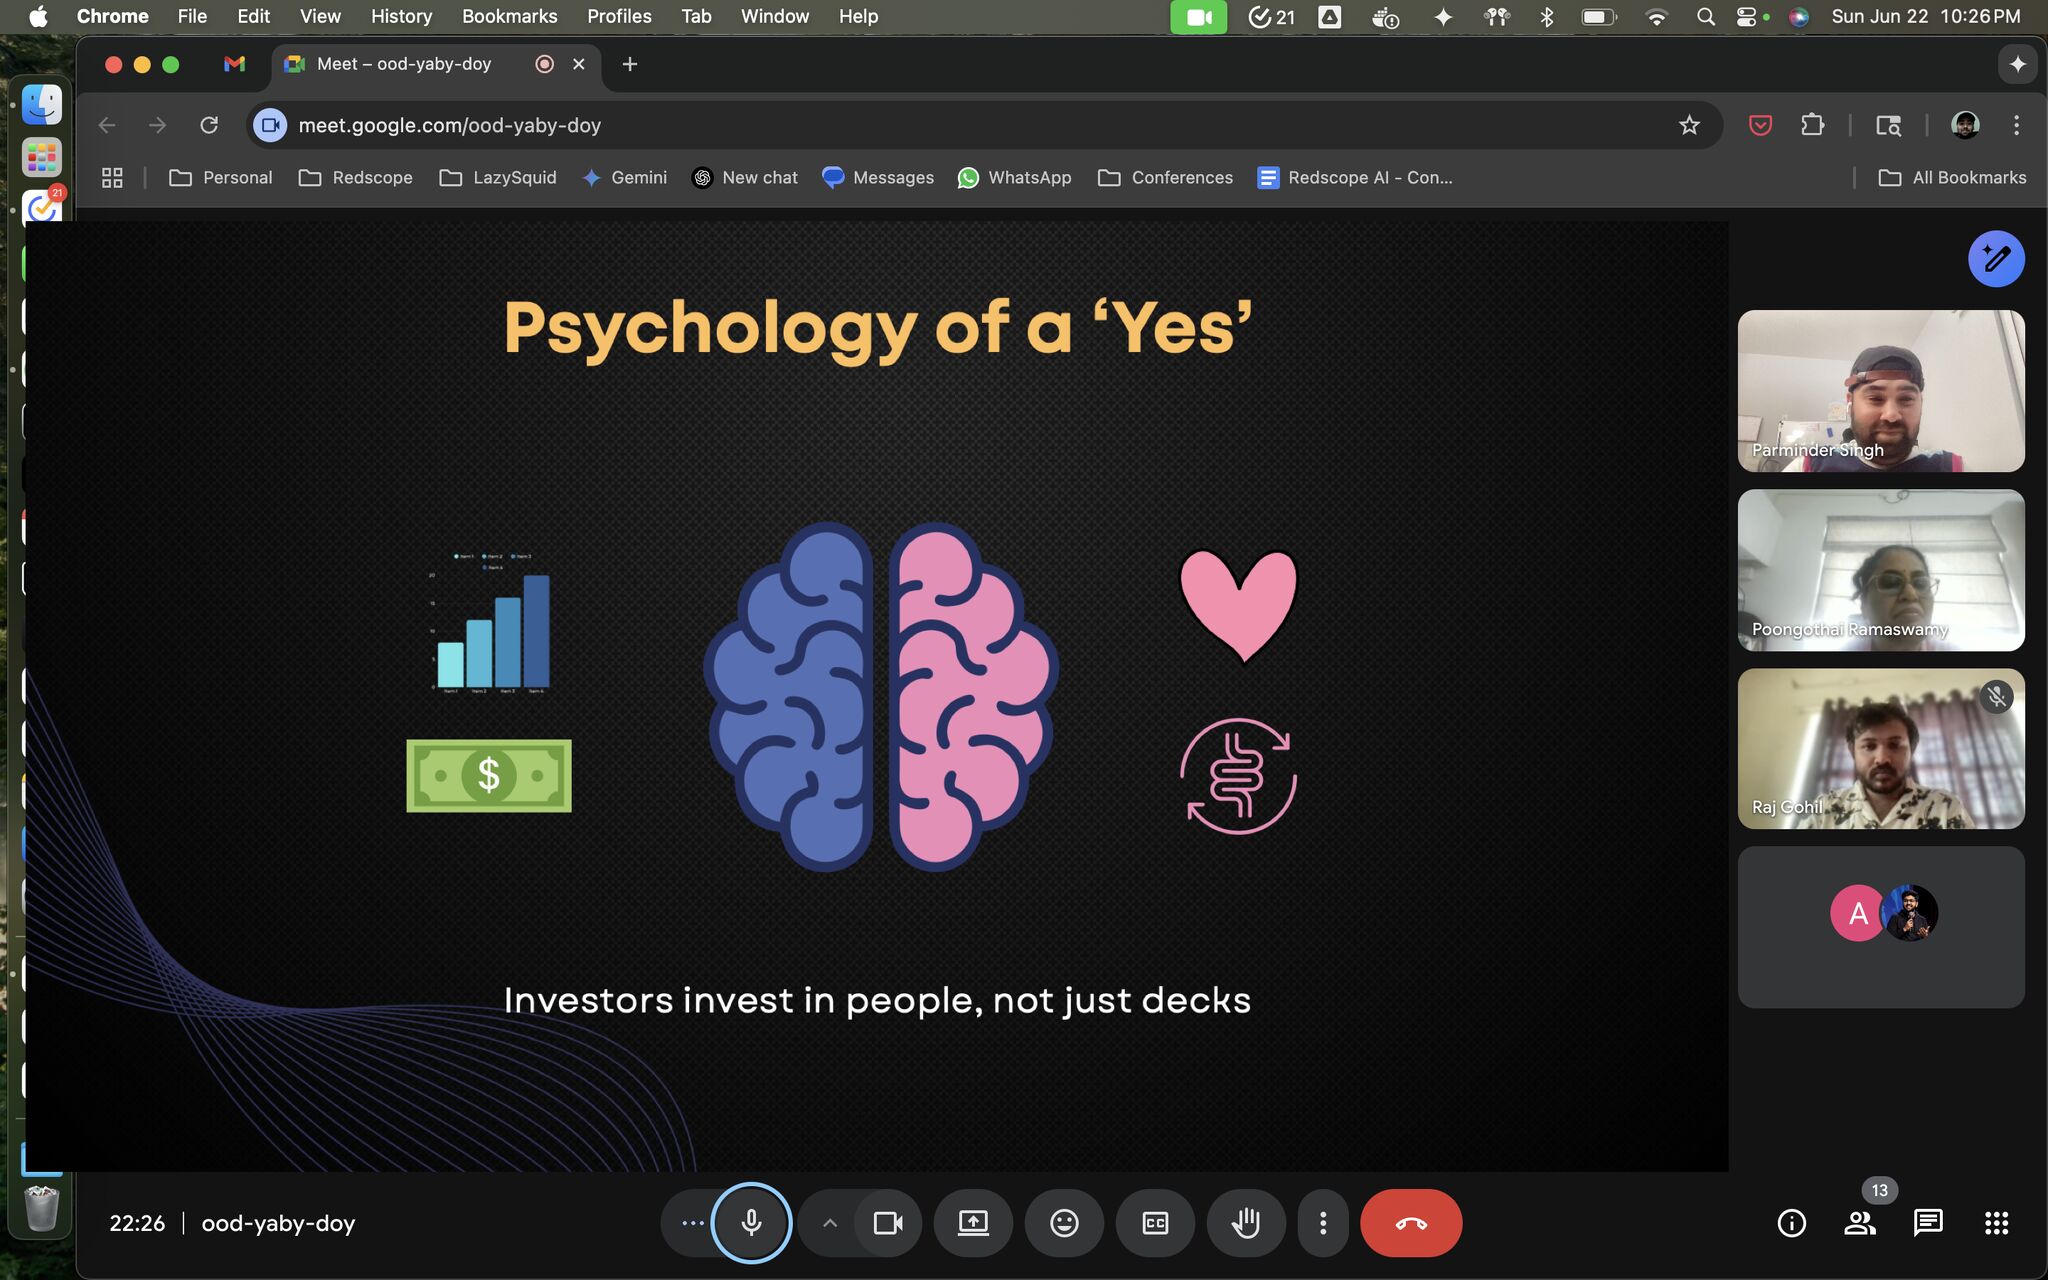Image resolution: width=2048 pixels, height=1280 pixels.
Task: Raise your hand
Action: tap(1244, 1222)
